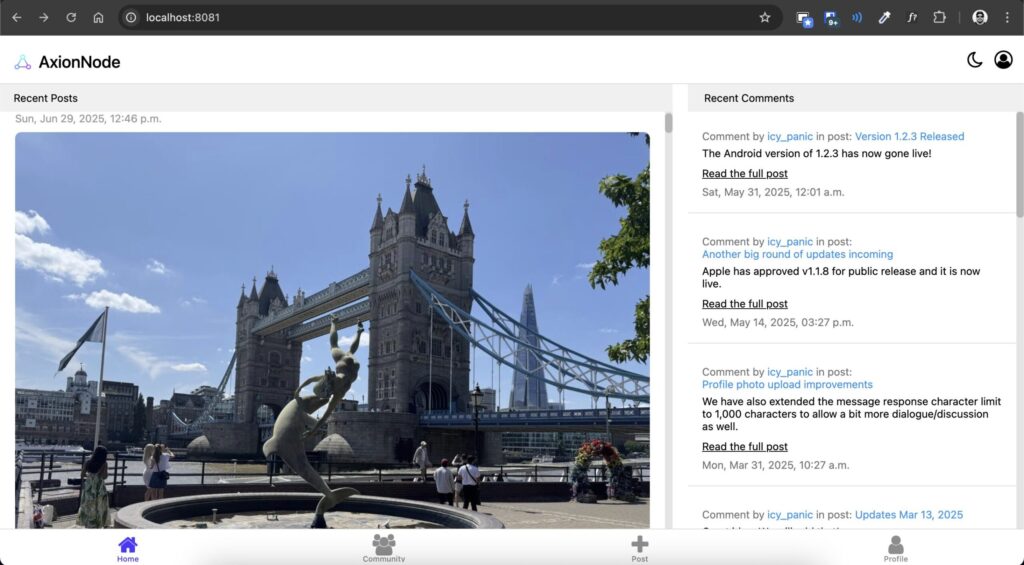The image size is (1024, 565).
Task: Open the Version 1.2.3 Released post link
Action: pyautogui.click(x=909, y=136)
